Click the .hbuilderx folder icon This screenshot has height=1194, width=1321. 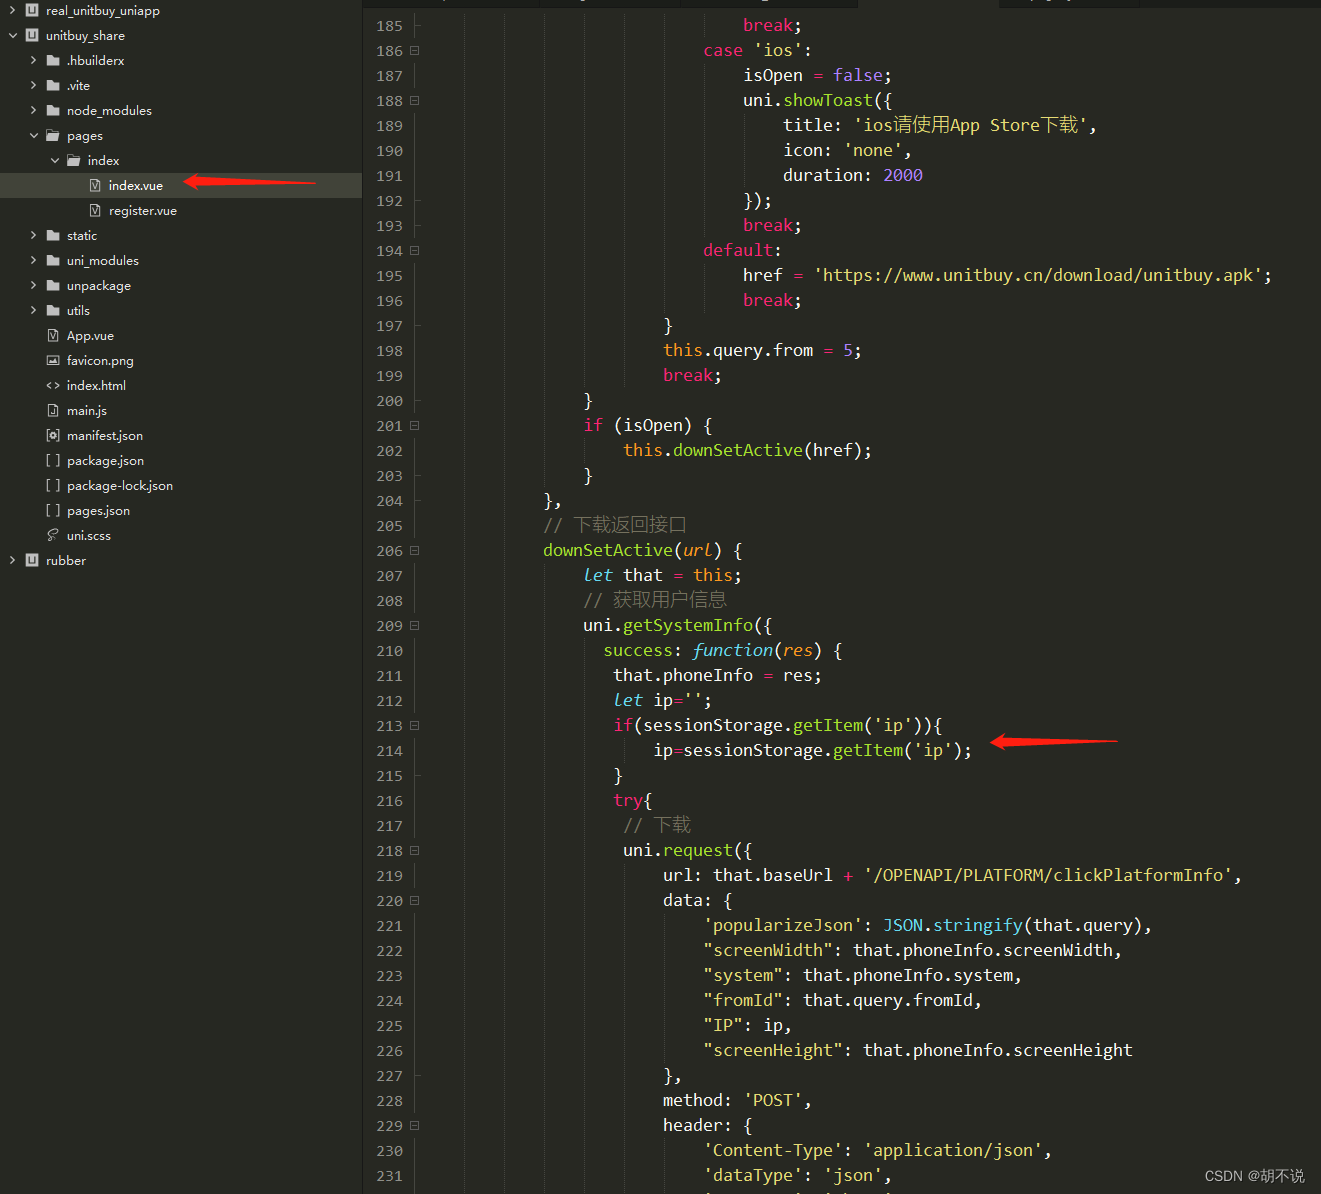click(x=53, y=60)
